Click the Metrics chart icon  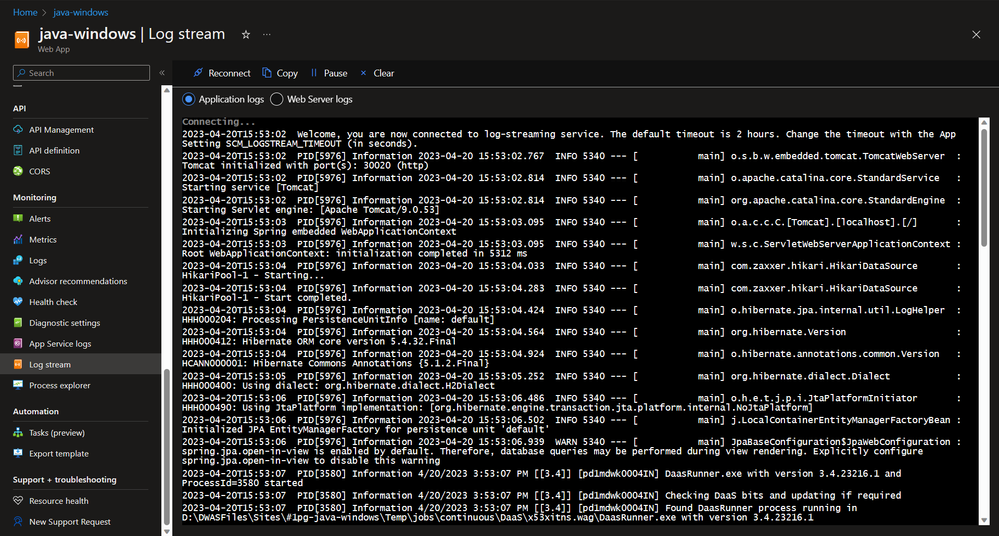coord(18,240)
